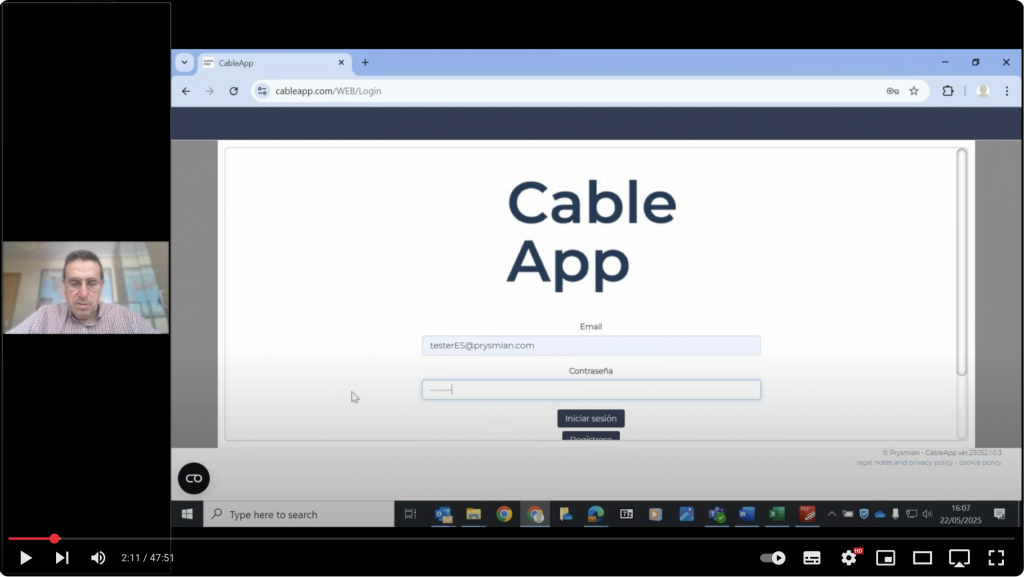Go fullscreen in the video player
Screen dimensions: 1024x577
pyautogui.click(x=996, y=557)
